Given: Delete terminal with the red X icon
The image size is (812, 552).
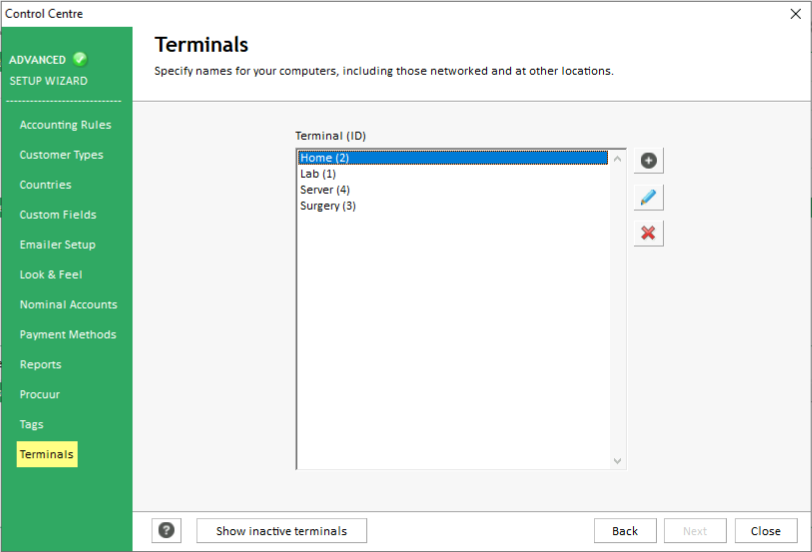Looking at the screenshot, I should (x=648, y=233).
